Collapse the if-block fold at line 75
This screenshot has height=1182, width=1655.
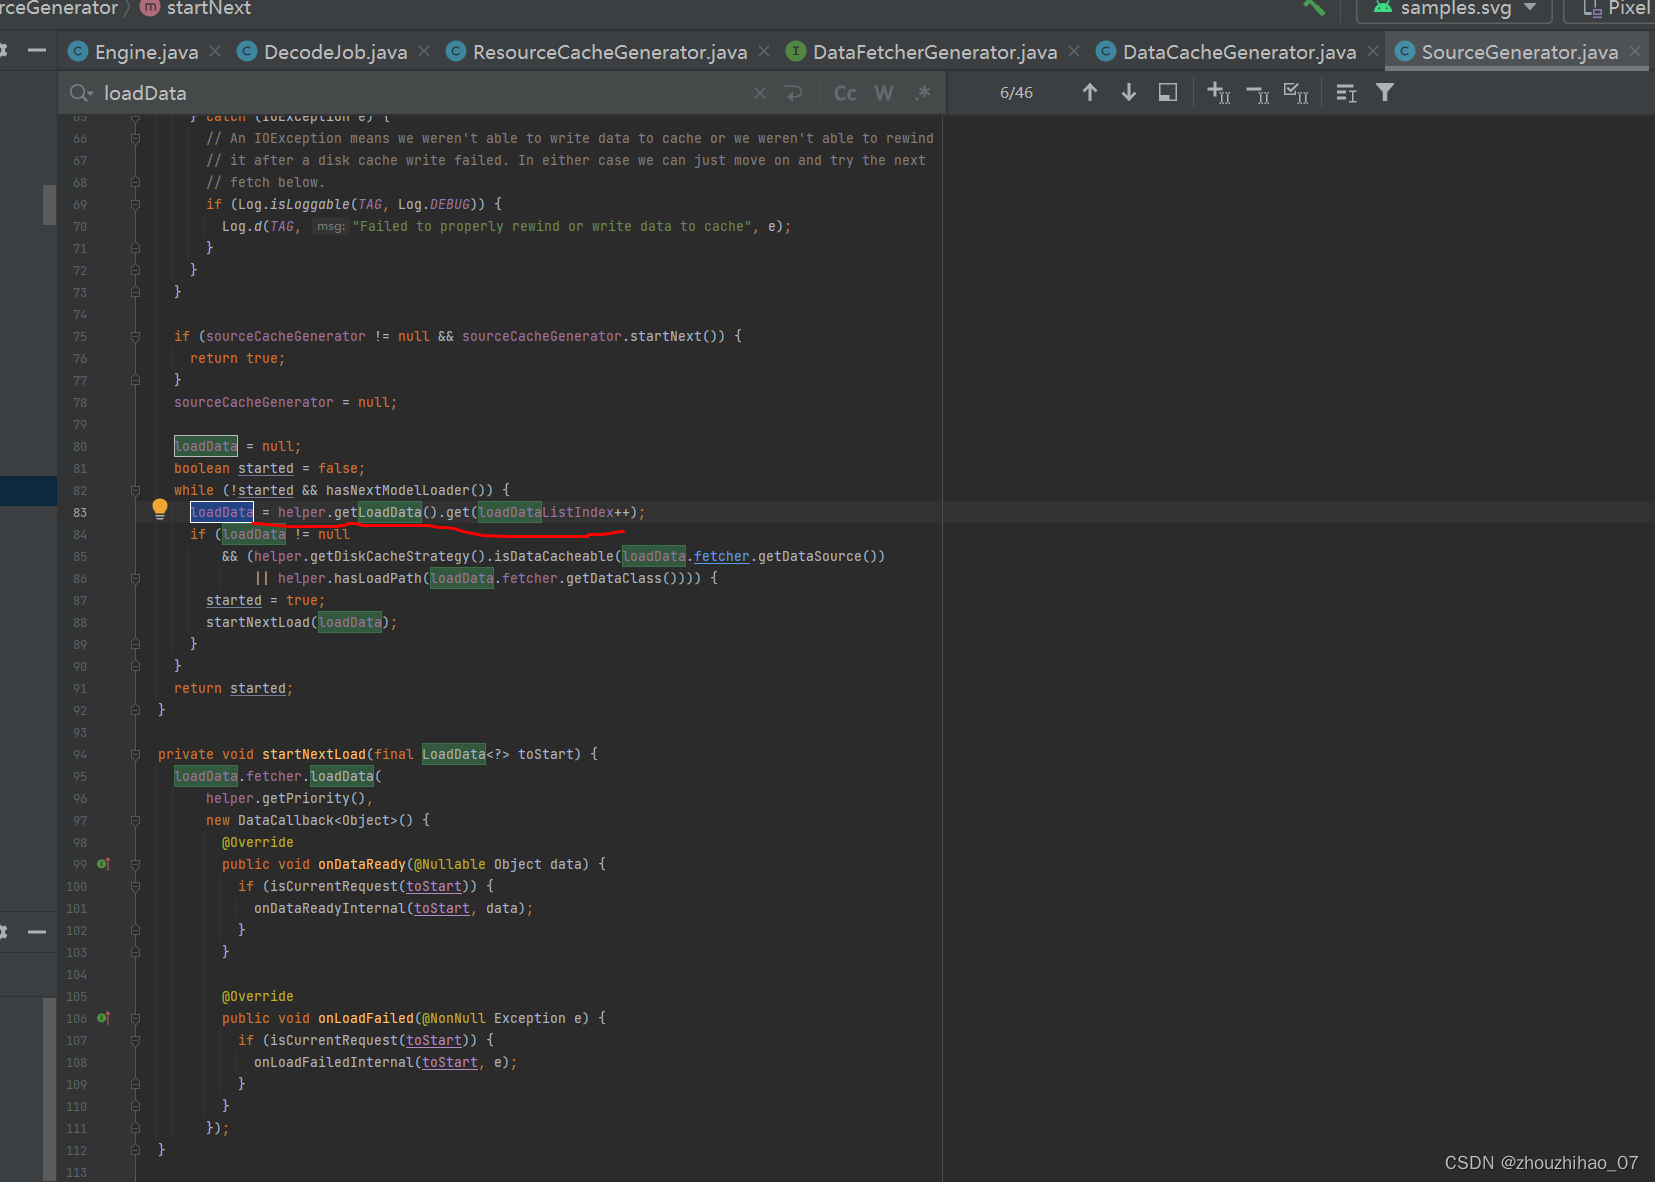tap(135, 337)
